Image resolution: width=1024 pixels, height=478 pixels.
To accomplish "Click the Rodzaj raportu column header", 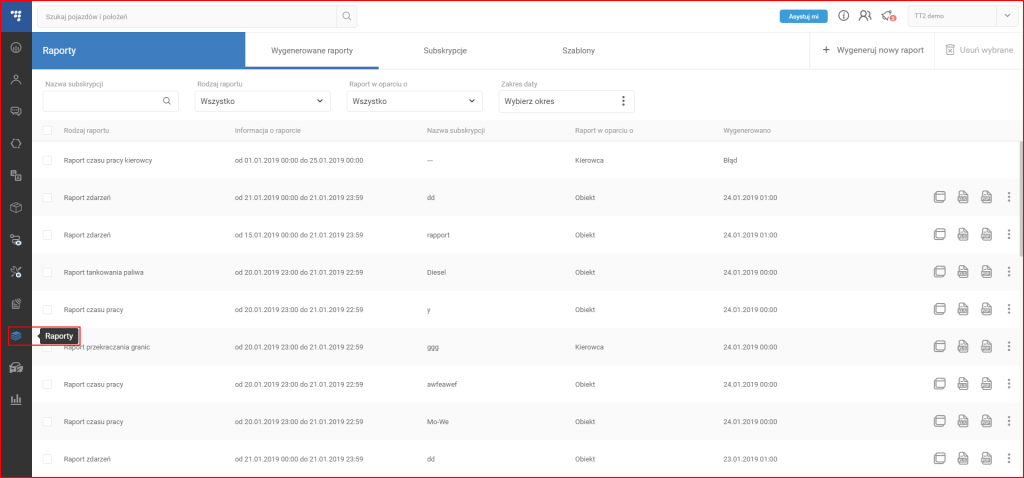I will click(86, 131).
